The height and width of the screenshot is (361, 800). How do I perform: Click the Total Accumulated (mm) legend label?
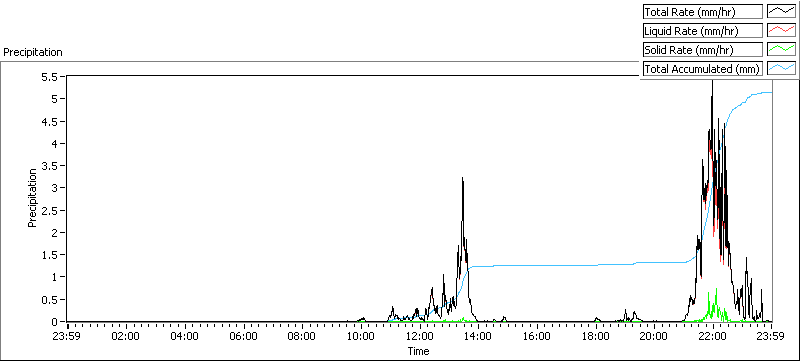tap(702, 68)
